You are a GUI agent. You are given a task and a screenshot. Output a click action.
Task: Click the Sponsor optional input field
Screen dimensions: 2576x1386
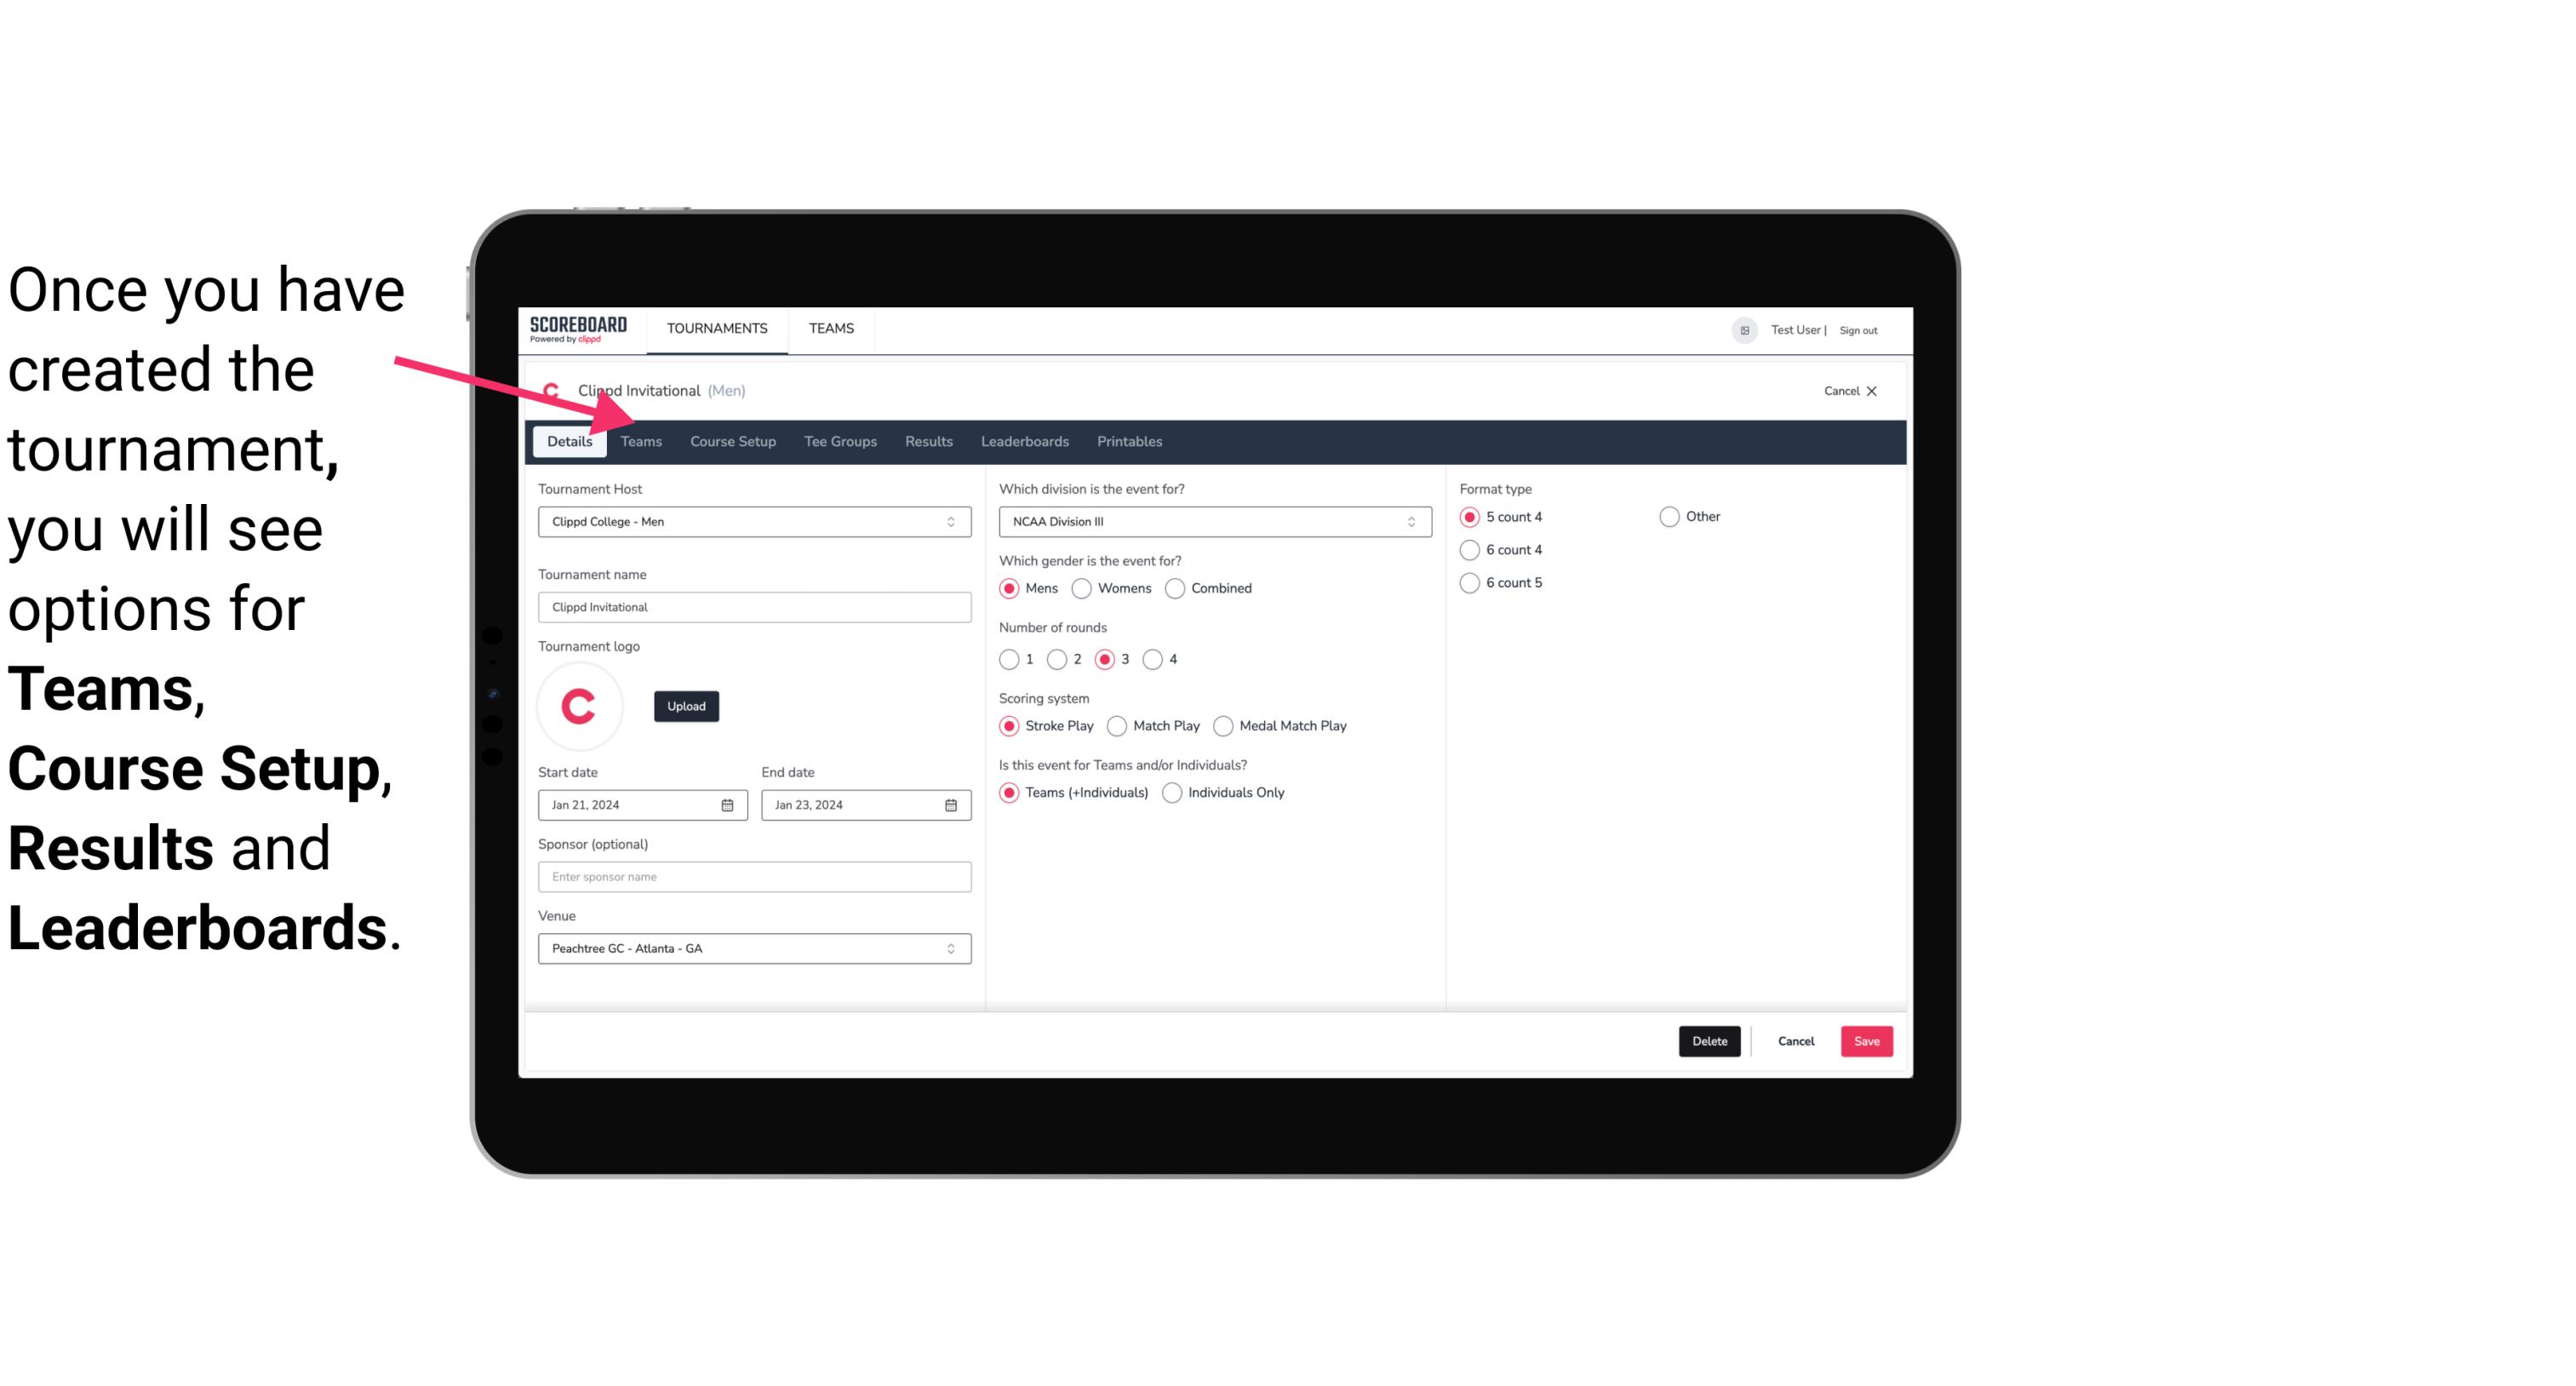[754, 876]
